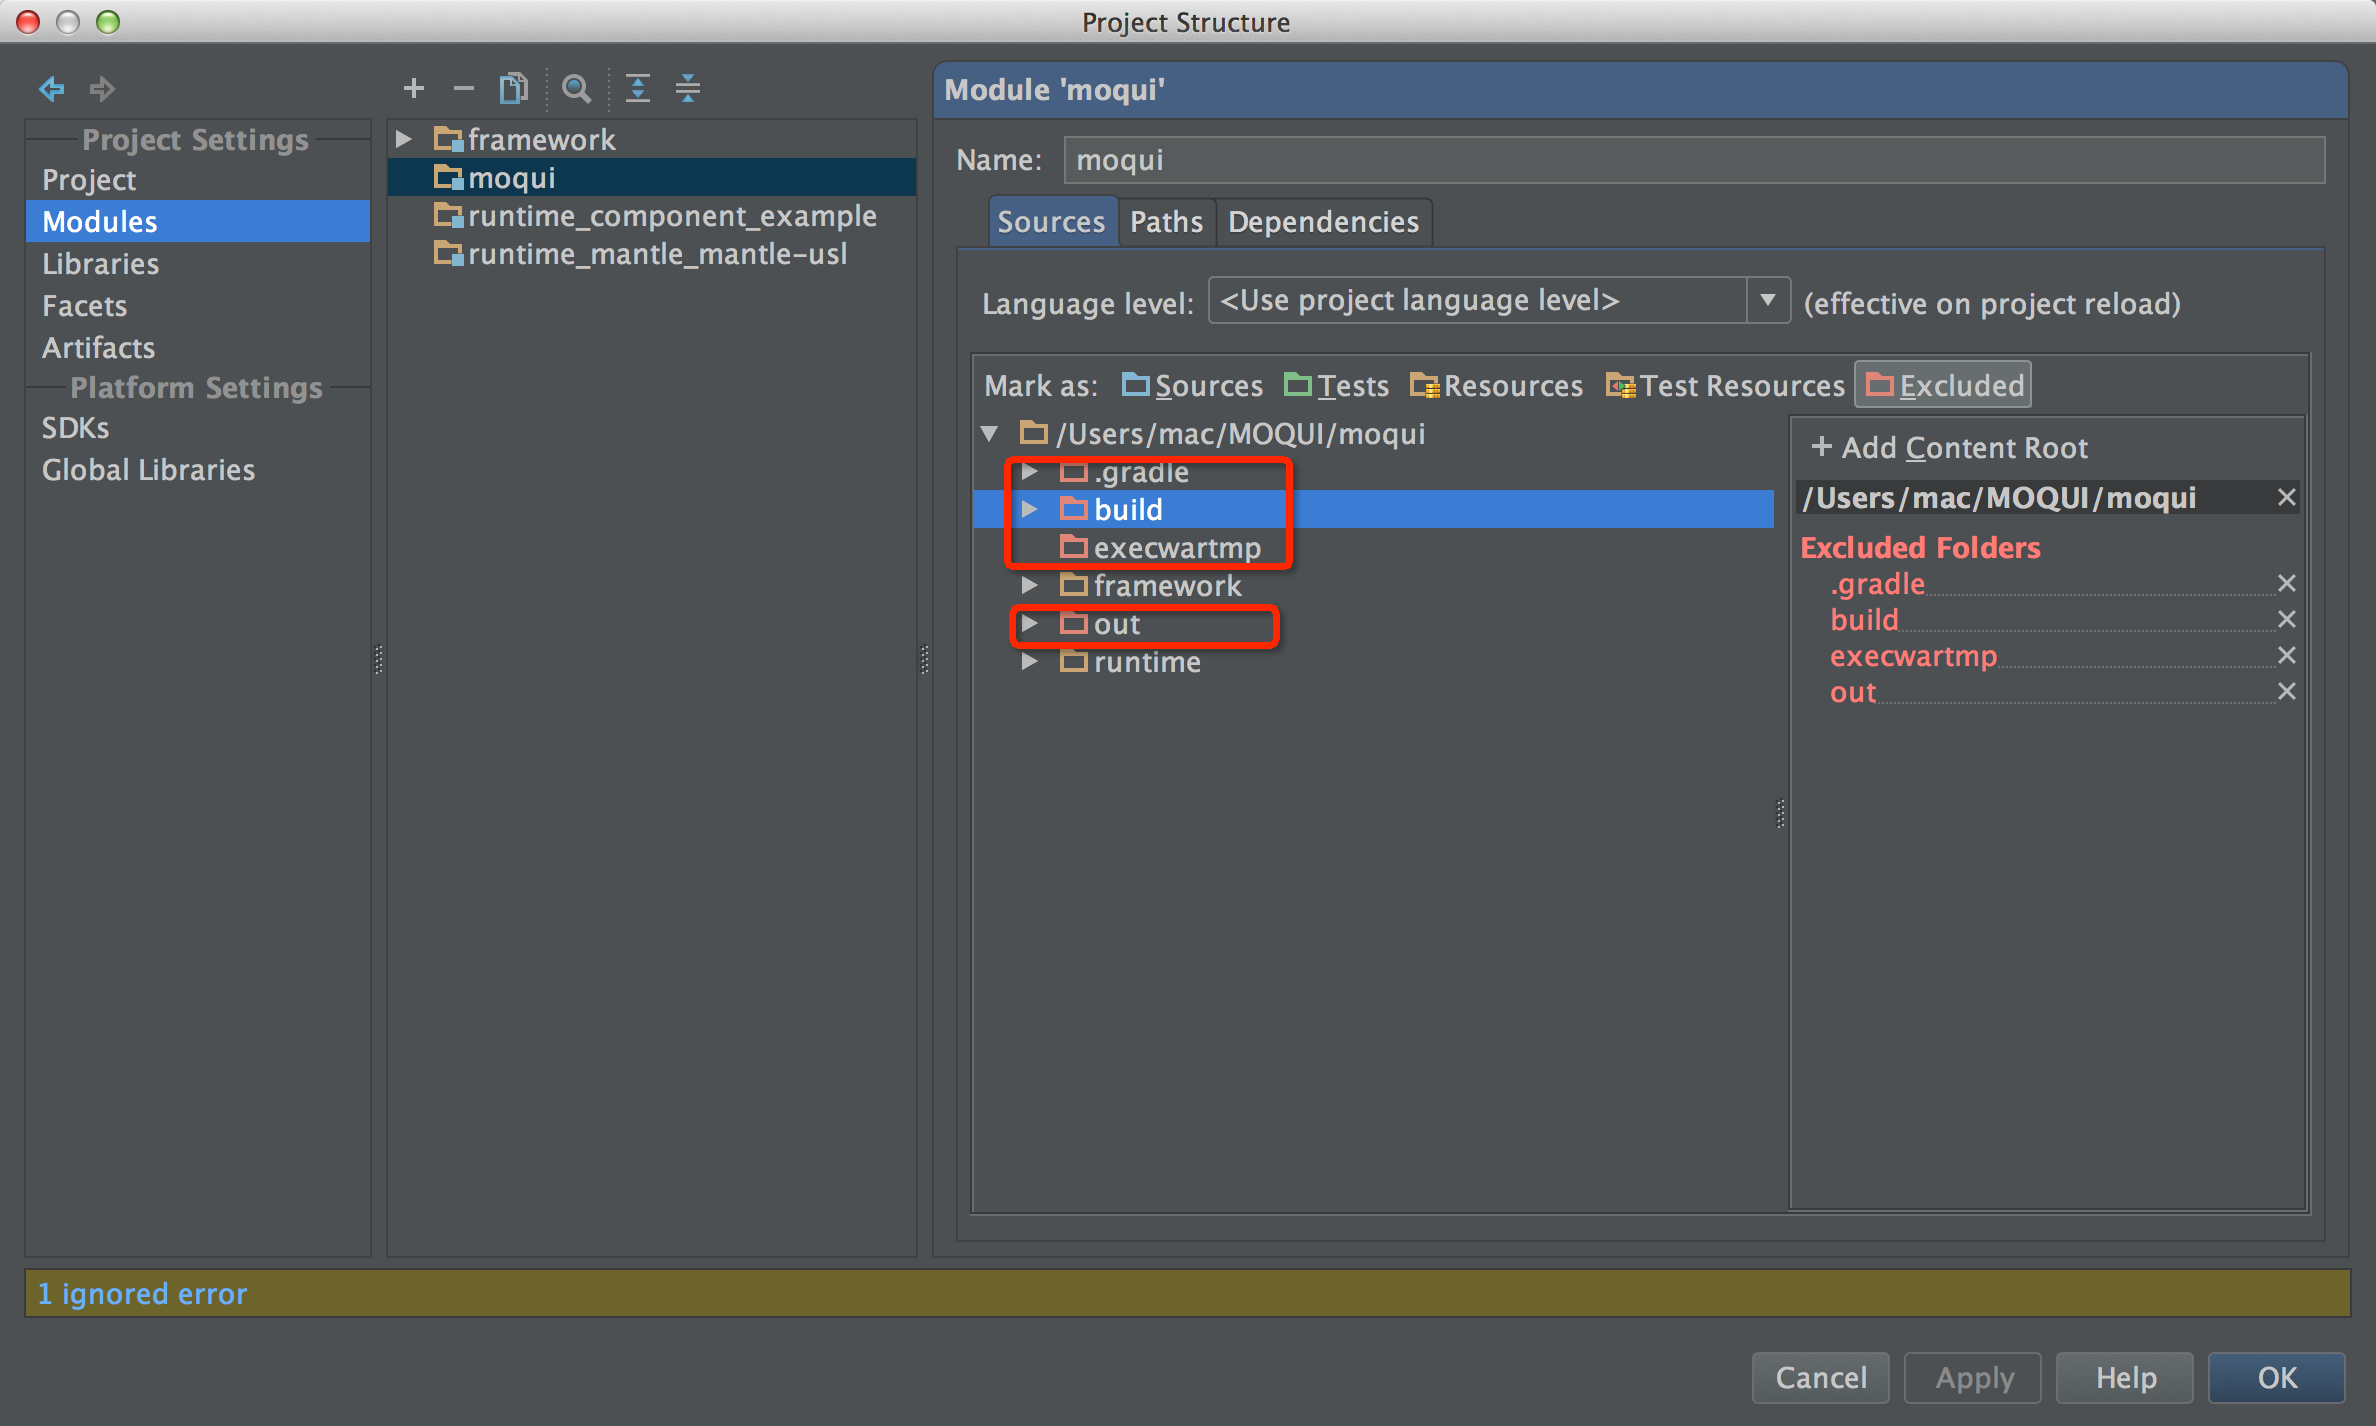Click Add Content Root
The width and height of the screenshot is (2376, 1426).
pos(1949,448)
